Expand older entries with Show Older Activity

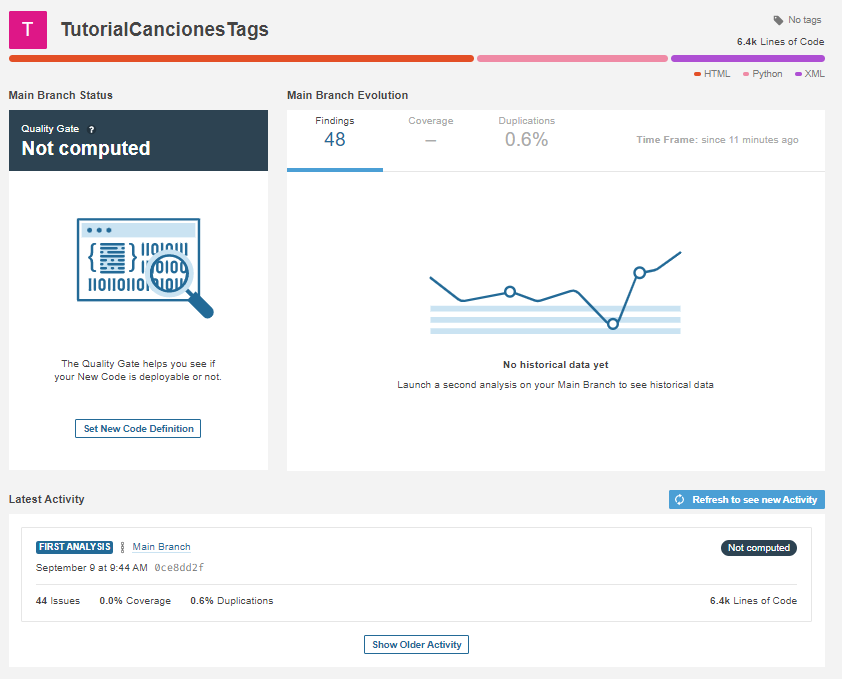click(416, 644)
